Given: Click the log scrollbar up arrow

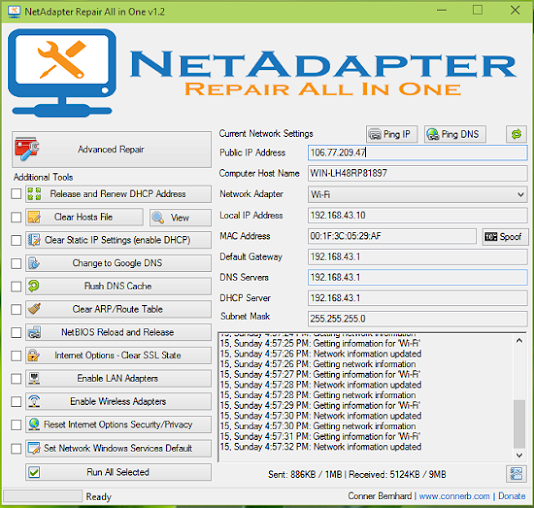Looking at the screenshot, I should coord(519,340).
